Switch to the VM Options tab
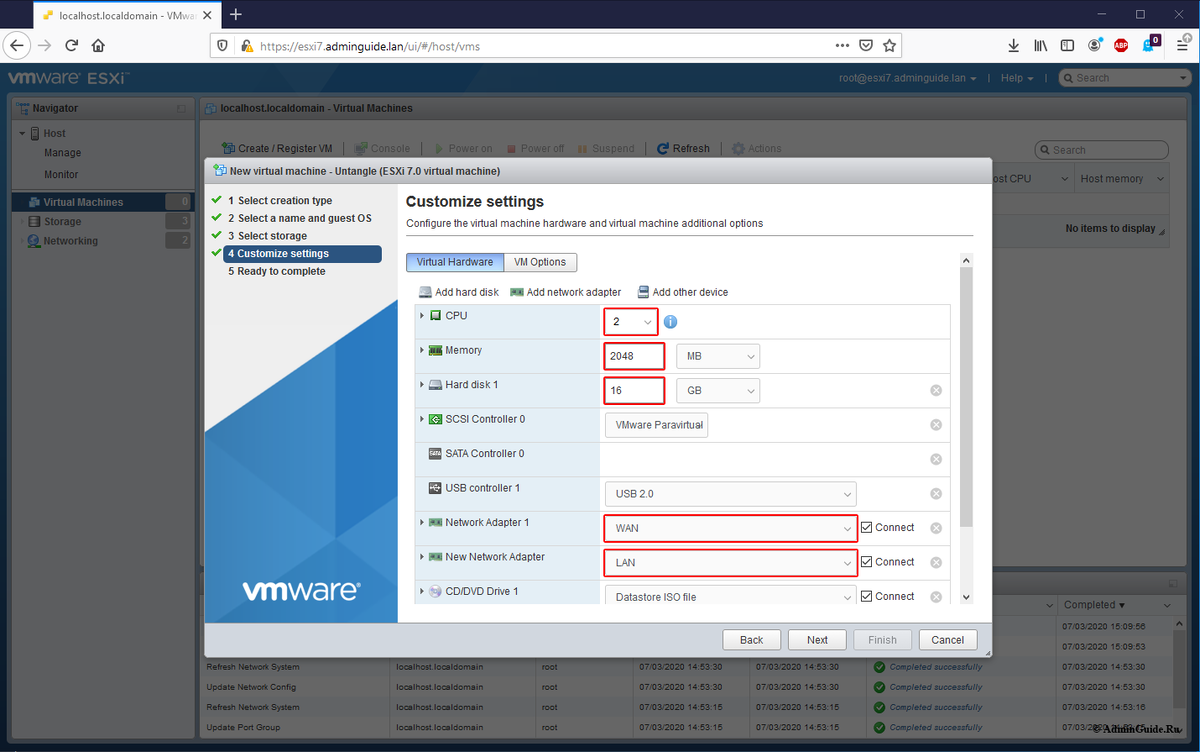The image size is (1200, 752). (540, 262)
